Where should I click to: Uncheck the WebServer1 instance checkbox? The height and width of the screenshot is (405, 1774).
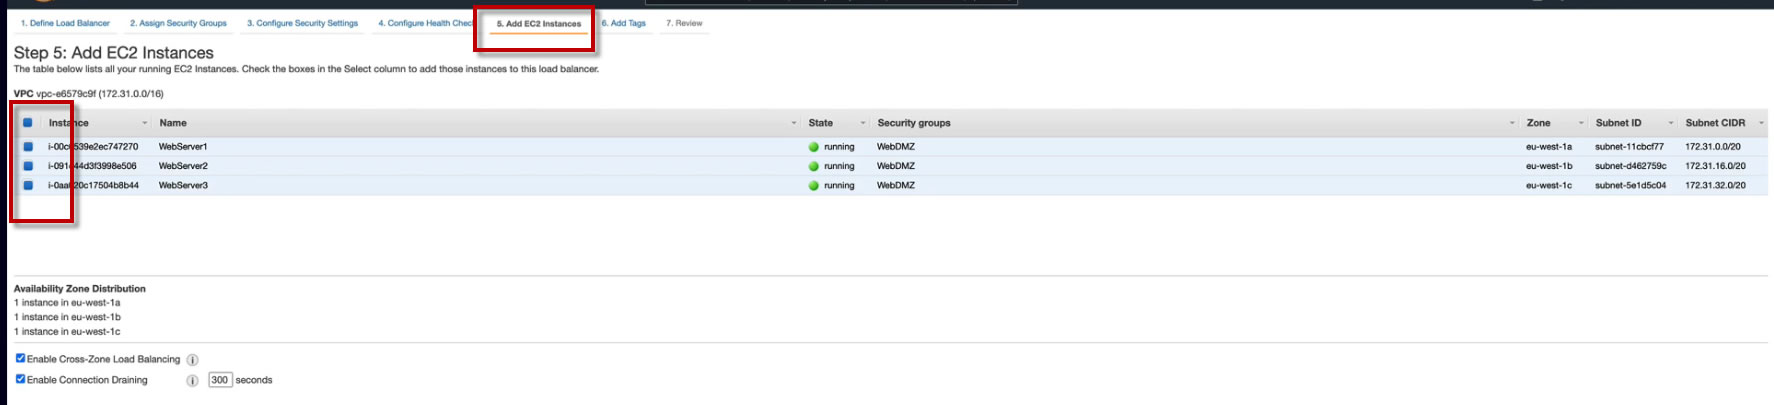(28, 147)
